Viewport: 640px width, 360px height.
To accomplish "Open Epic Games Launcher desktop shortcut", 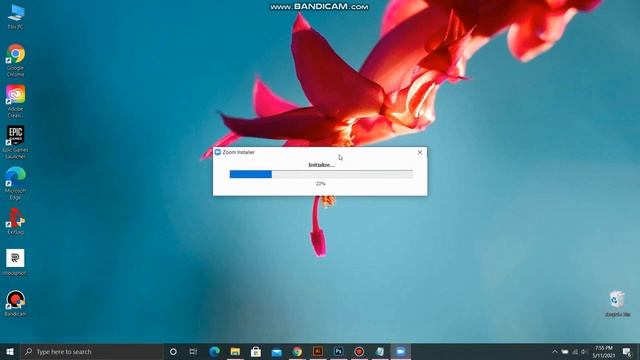I will [16, 142].
